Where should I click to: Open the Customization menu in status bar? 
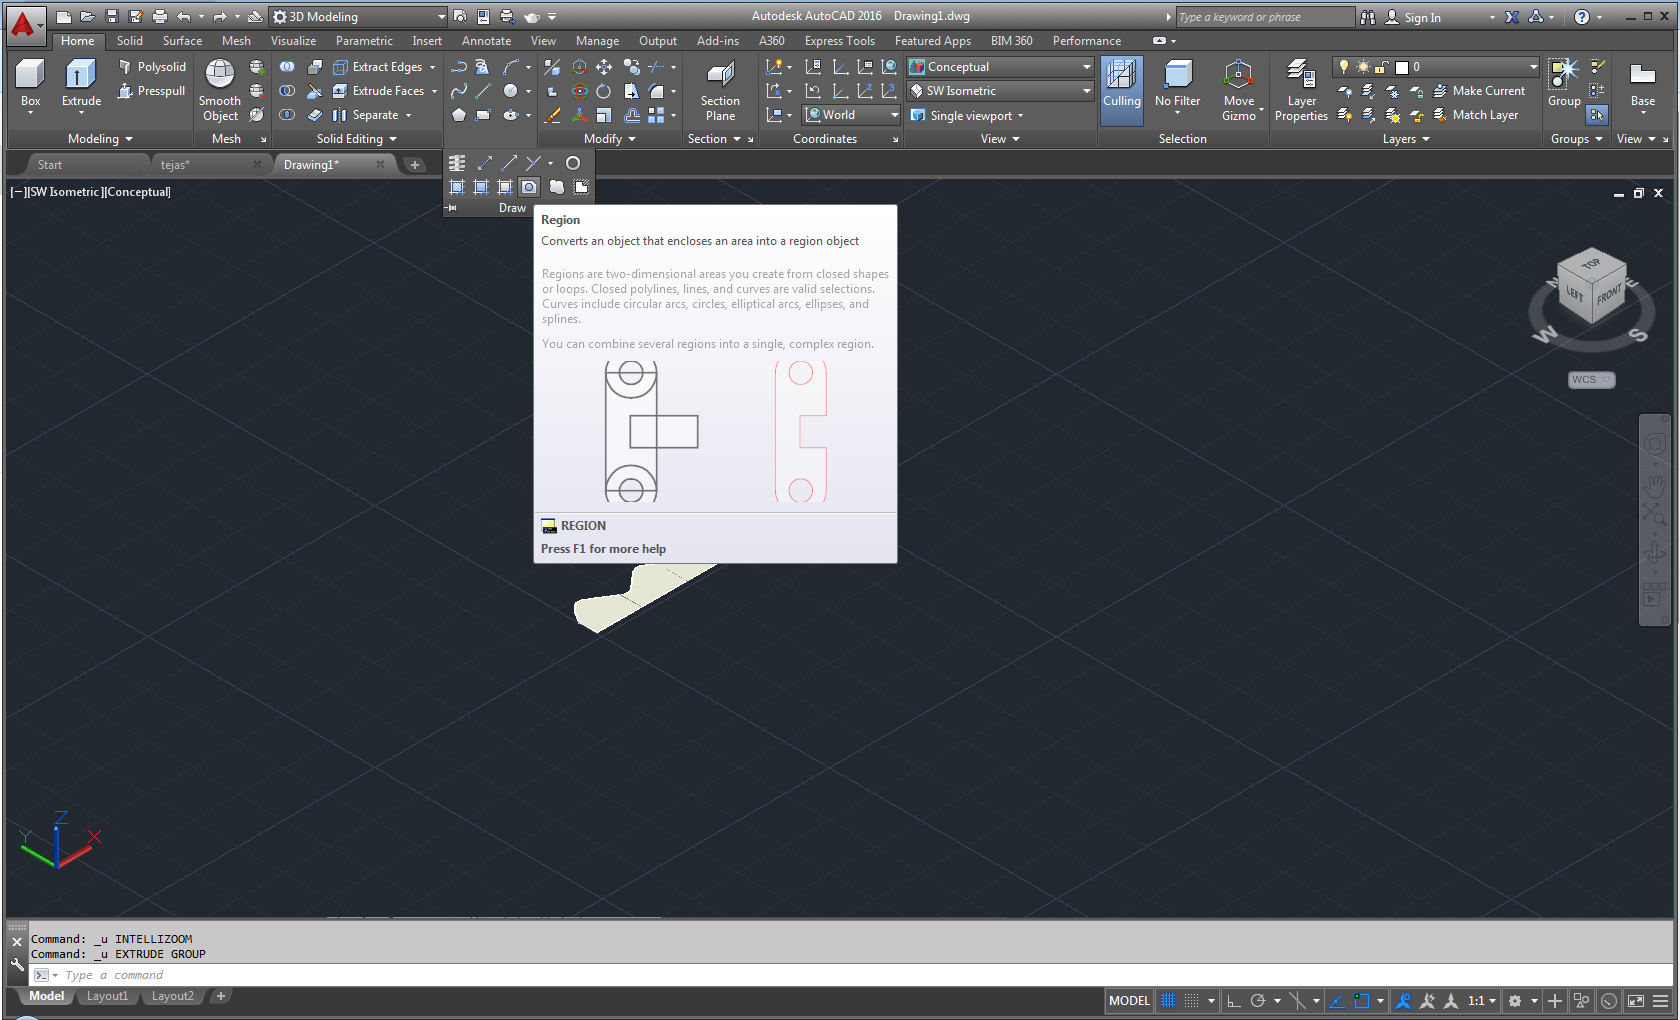point(1660,1000)
